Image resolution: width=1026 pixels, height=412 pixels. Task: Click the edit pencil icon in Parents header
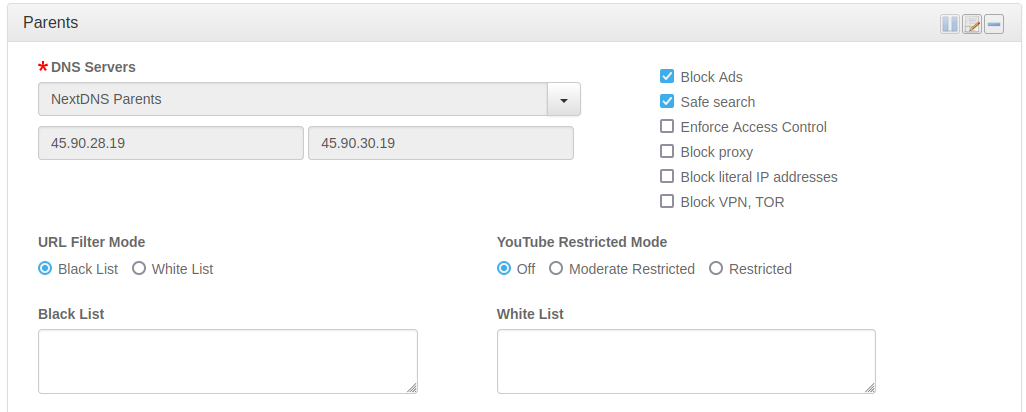pos(972,24)
